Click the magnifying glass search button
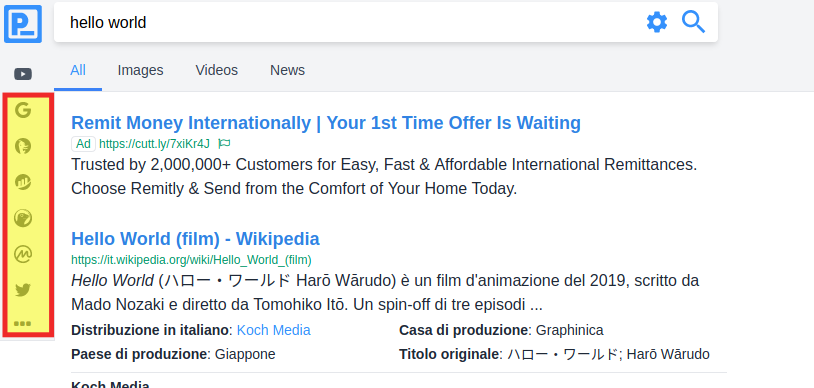The image size is (814, 388). [694, 23]
